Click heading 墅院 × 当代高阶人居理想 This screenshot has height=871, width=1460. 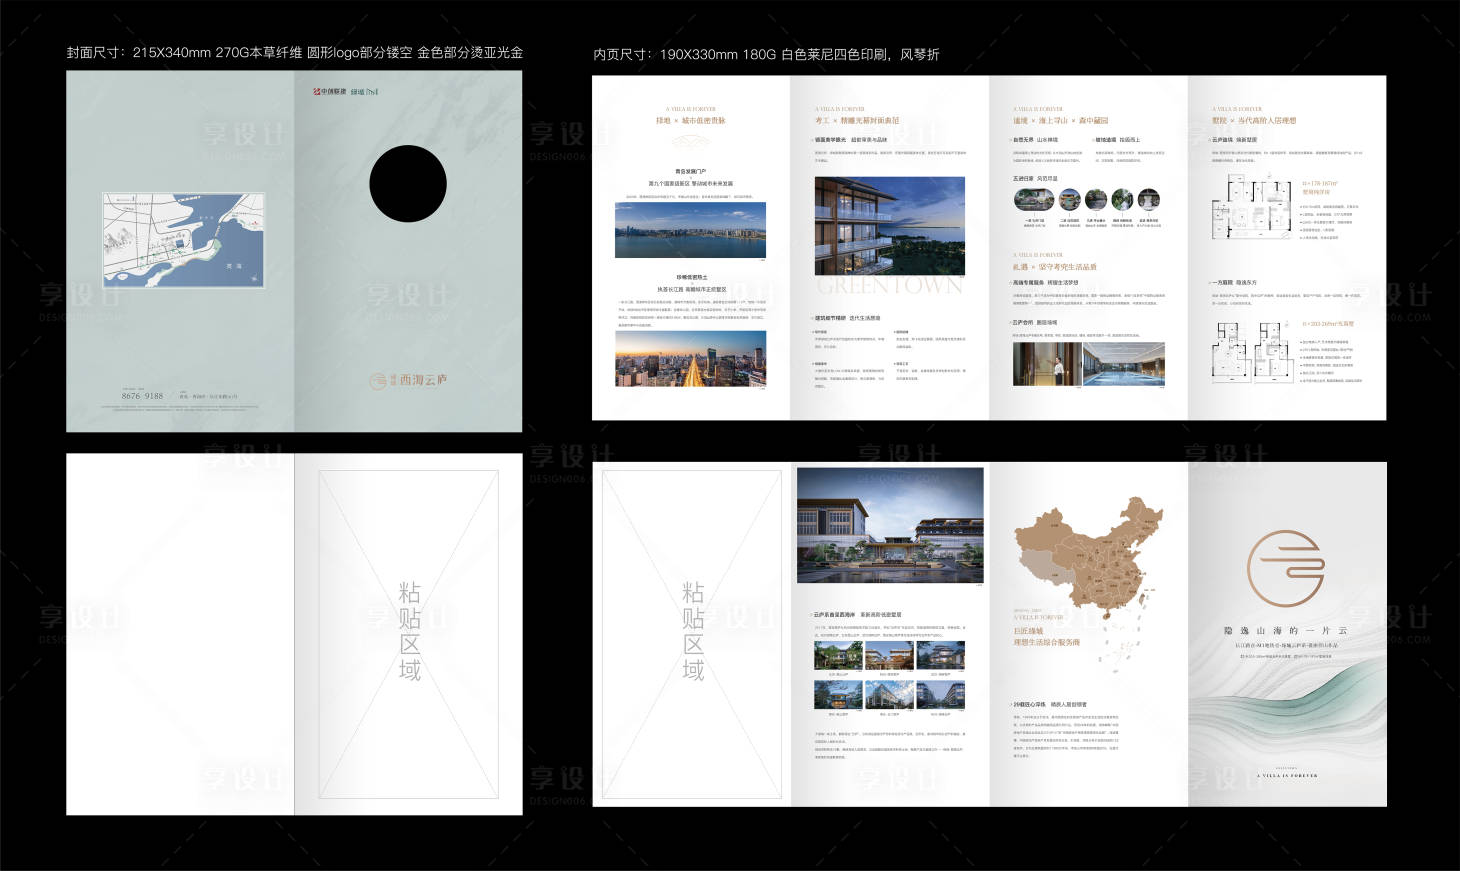coord(1254,120)
